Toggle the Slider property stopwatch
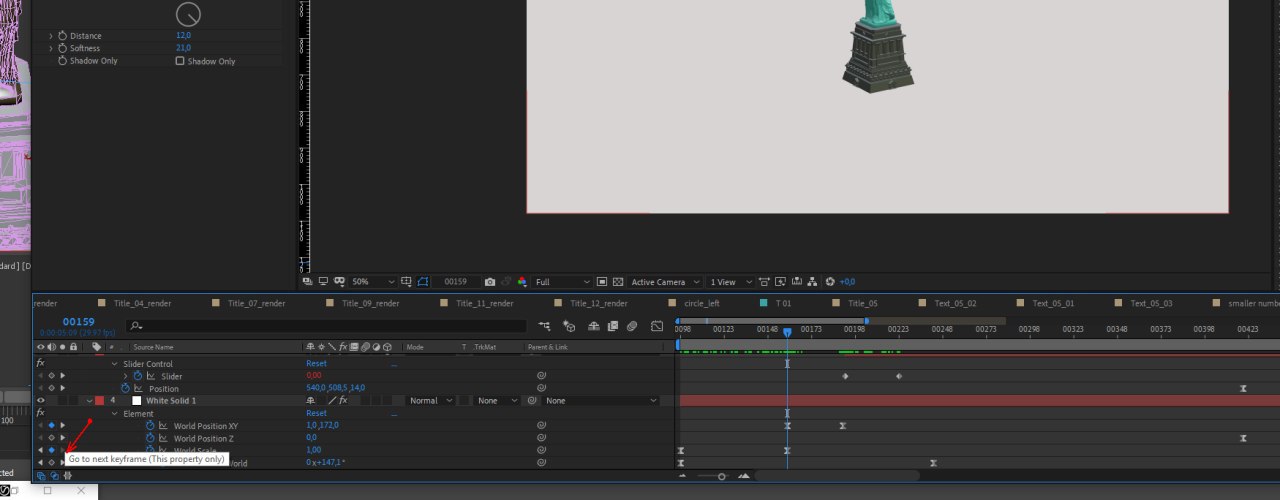The width and height of the screenshot is (1280, 500). 138,376
